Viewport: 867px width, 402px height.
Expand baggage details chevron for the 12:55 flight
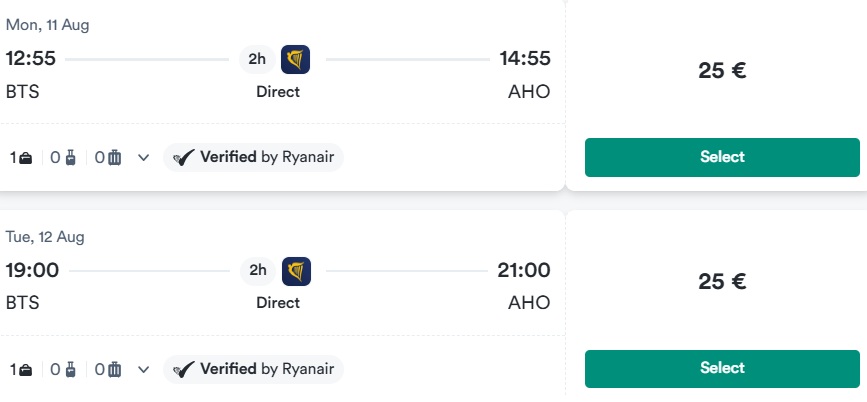coord(143,158)
